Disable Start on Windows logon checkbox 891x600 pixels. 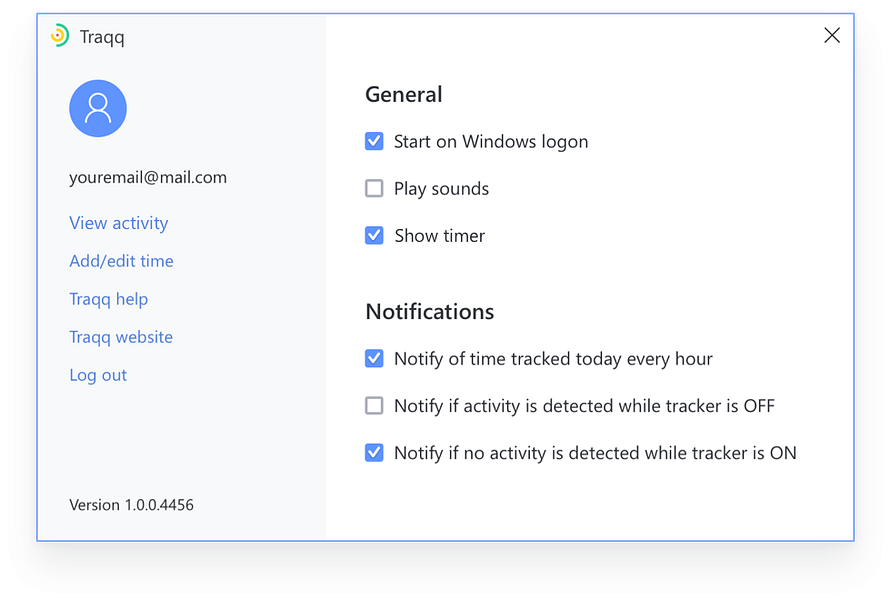374,142
